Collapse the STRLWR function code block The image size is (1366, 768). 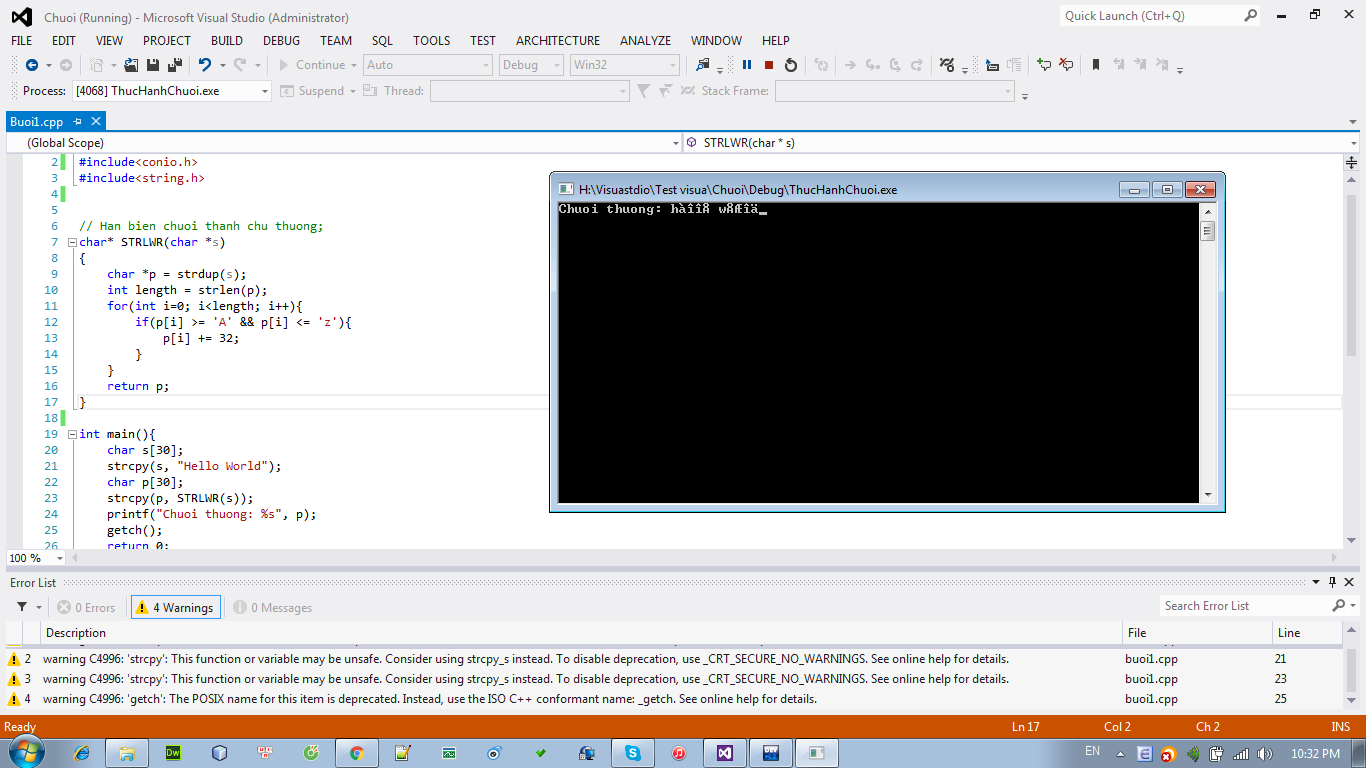[x=71, y=242]
